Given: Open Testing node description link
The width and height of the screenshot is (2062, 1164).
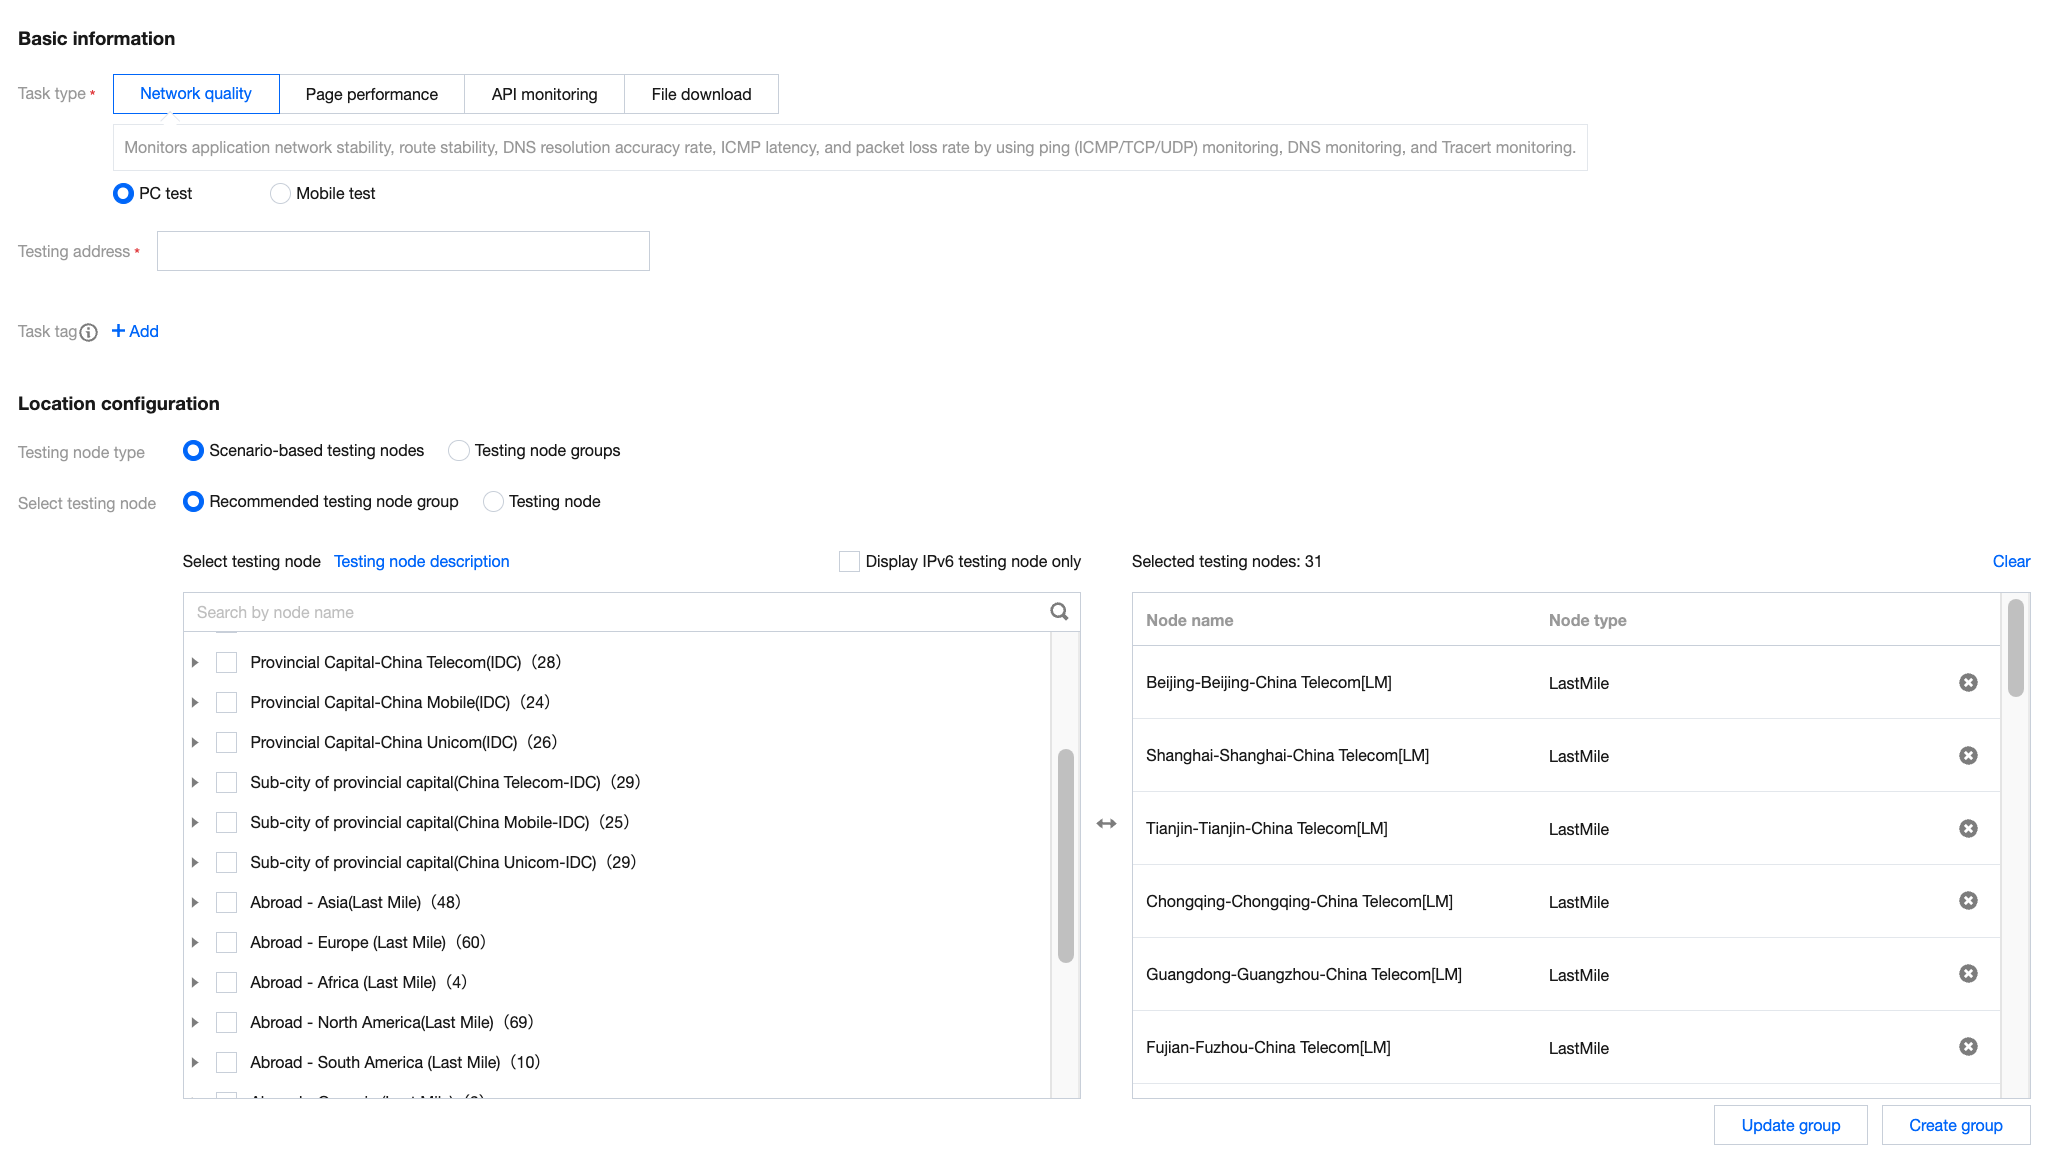Looking at the screenshot, I should tap(421, 561).
